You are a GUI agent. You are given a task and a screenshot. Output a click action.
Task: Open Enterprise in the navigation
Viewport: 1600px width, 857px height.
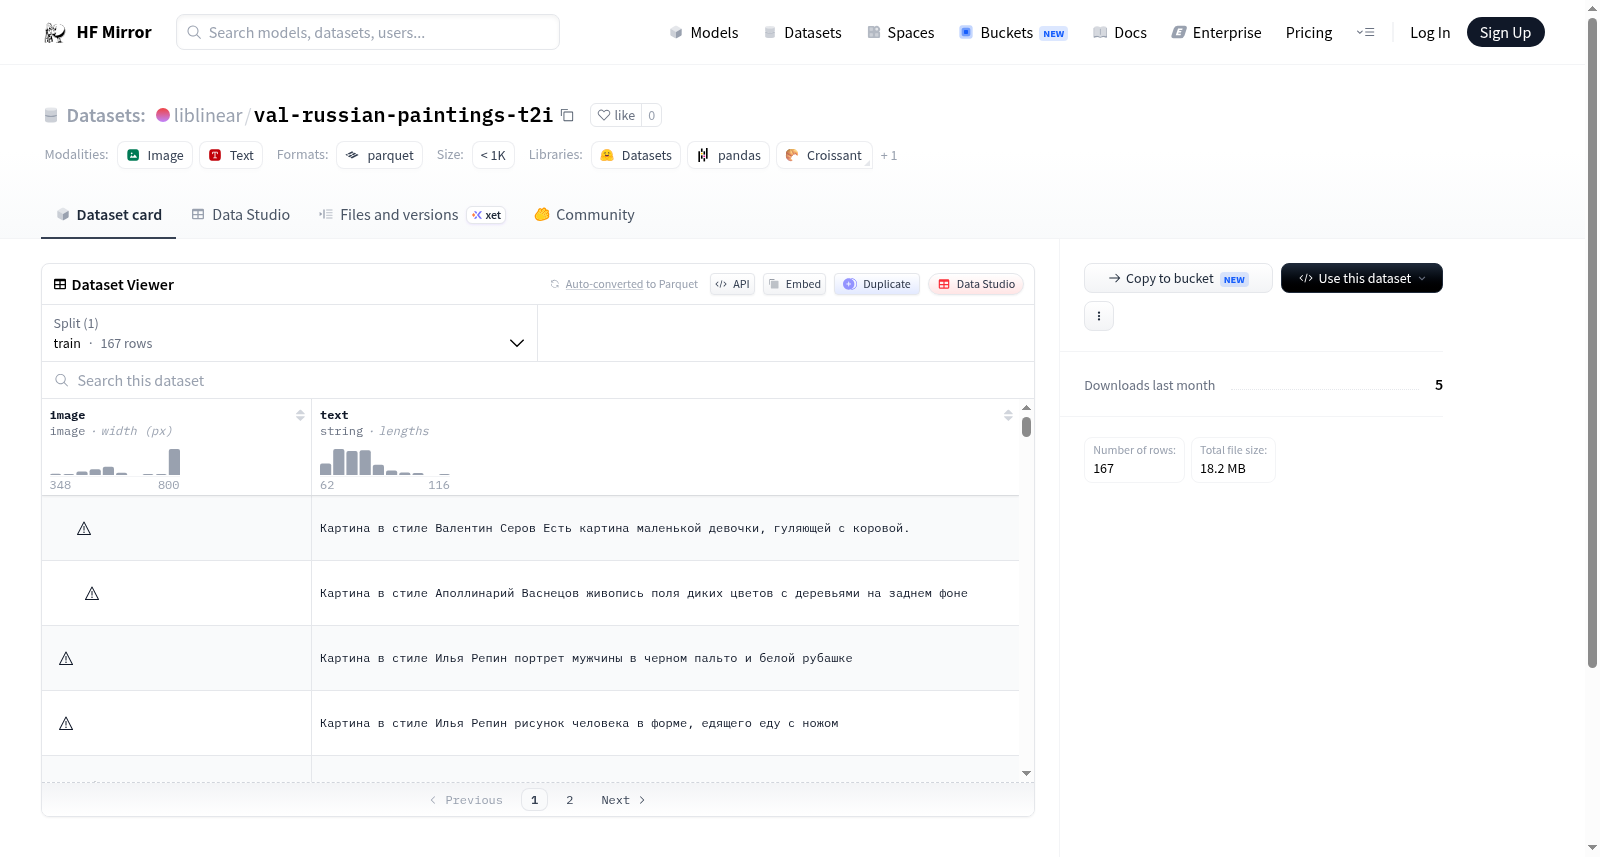[x=1216, y=33]
